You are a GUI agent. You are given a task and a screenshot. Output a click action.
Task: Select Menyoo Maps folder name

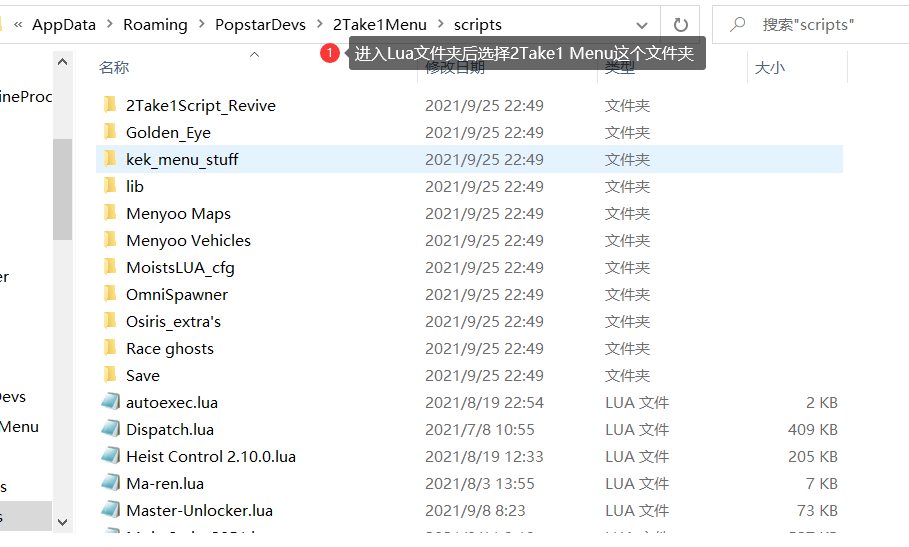[178, 214]
